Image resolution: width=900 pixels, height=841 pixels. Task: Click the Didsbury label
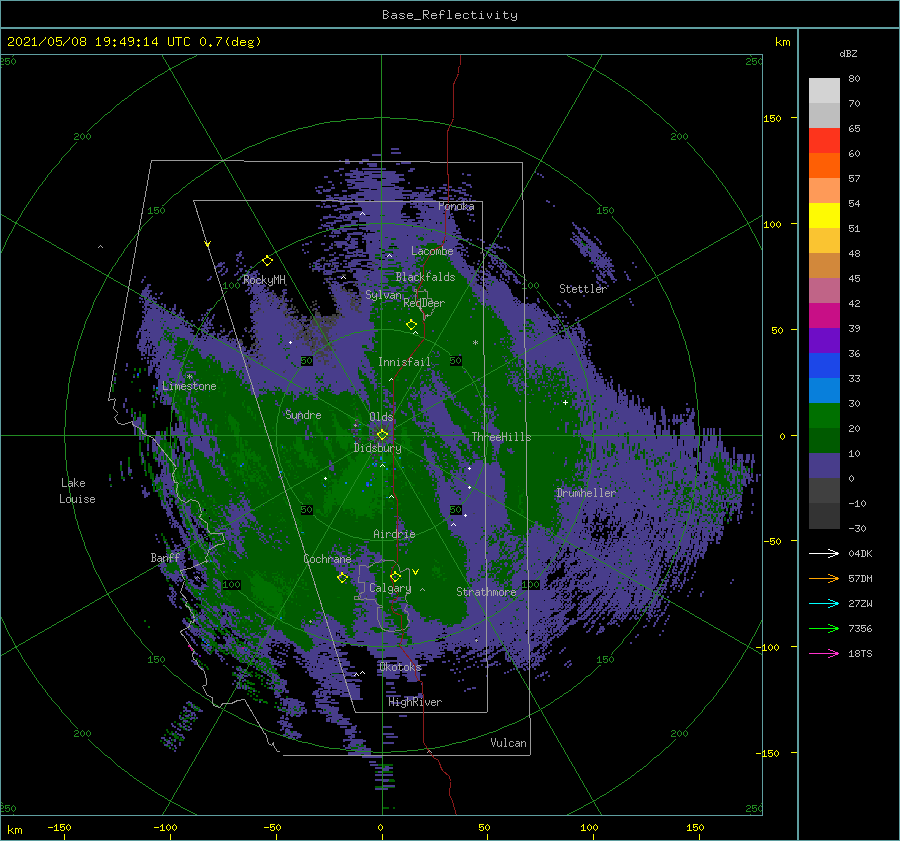(x=377, y=448)
